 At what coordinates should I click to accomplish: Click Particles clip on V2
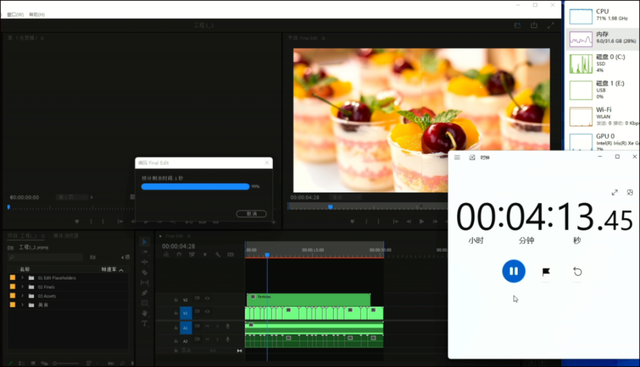click(309, 299)
